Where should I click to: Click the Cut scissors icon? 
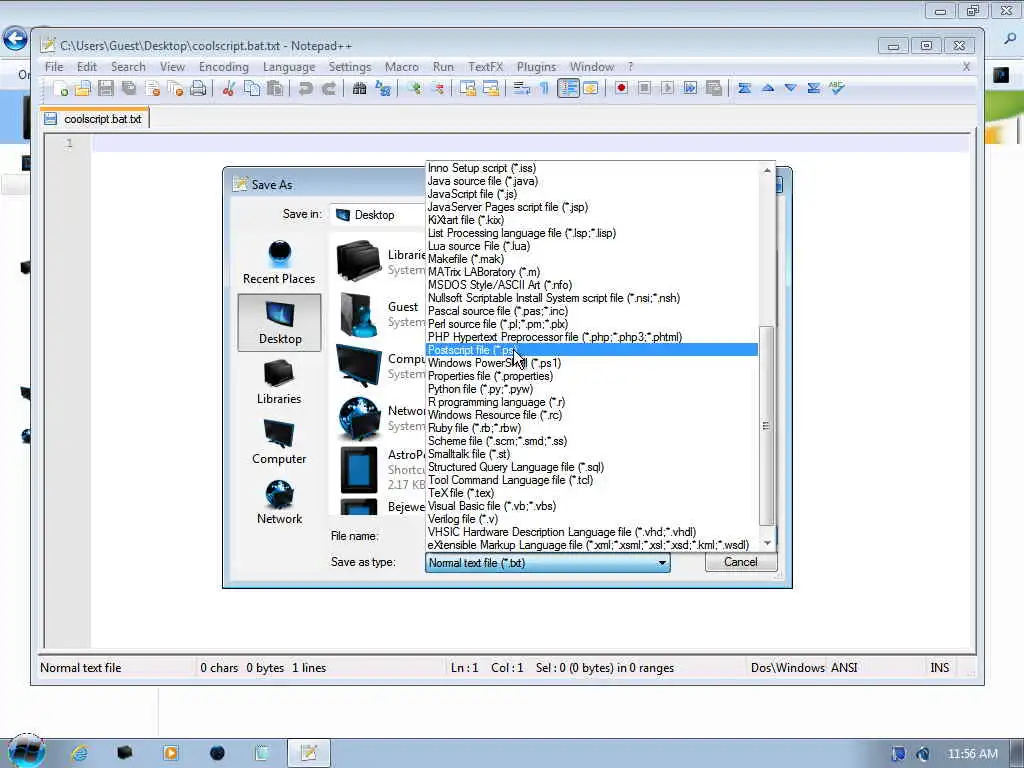228,88
